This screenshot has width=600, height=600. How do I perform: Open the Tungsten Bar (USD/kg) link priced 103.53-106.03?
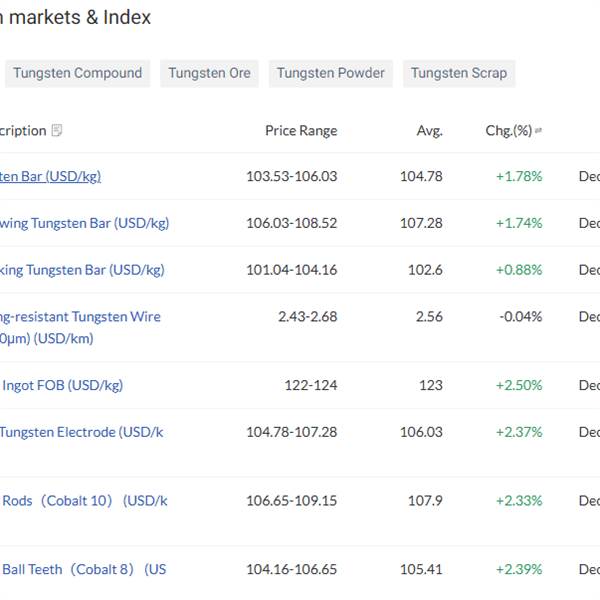pyautogui.click(x=50, y=176)
